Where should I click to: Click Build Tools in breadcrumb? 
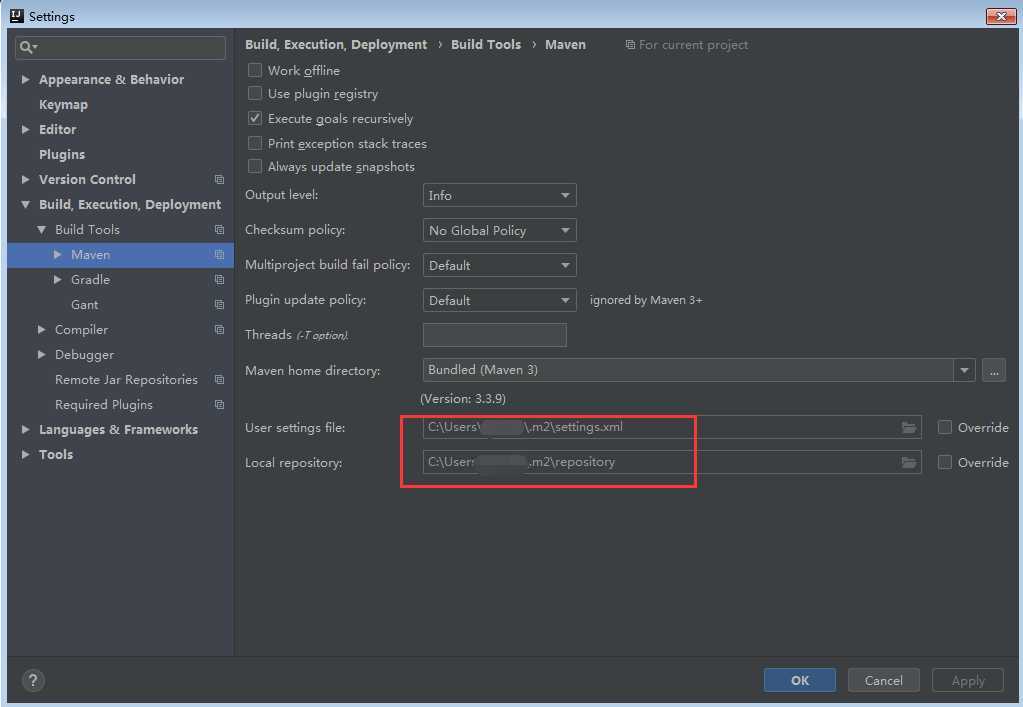[486, 44]
